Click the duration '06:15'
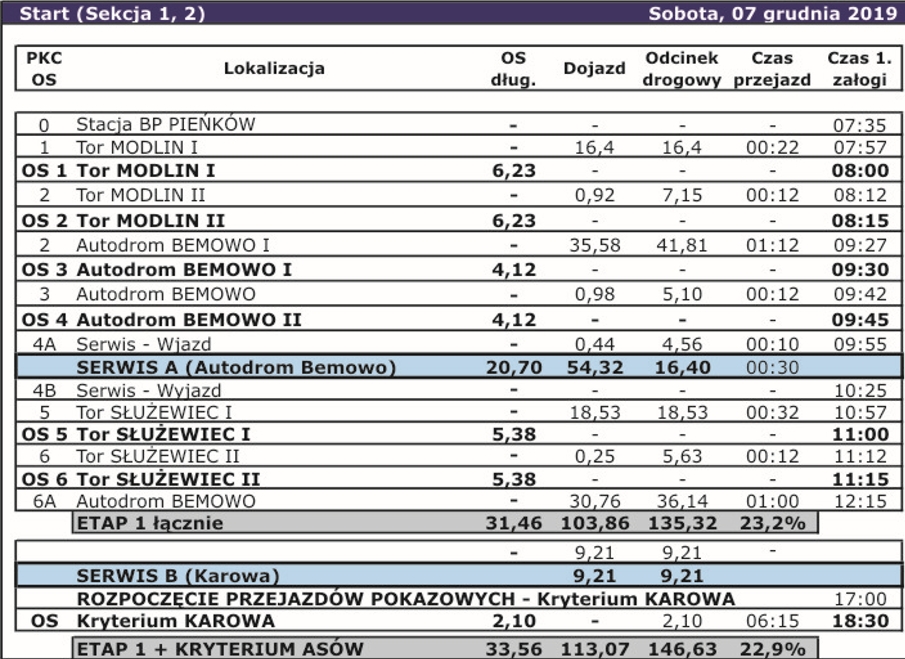The image size is (905, 659). (x=772, y=621)
